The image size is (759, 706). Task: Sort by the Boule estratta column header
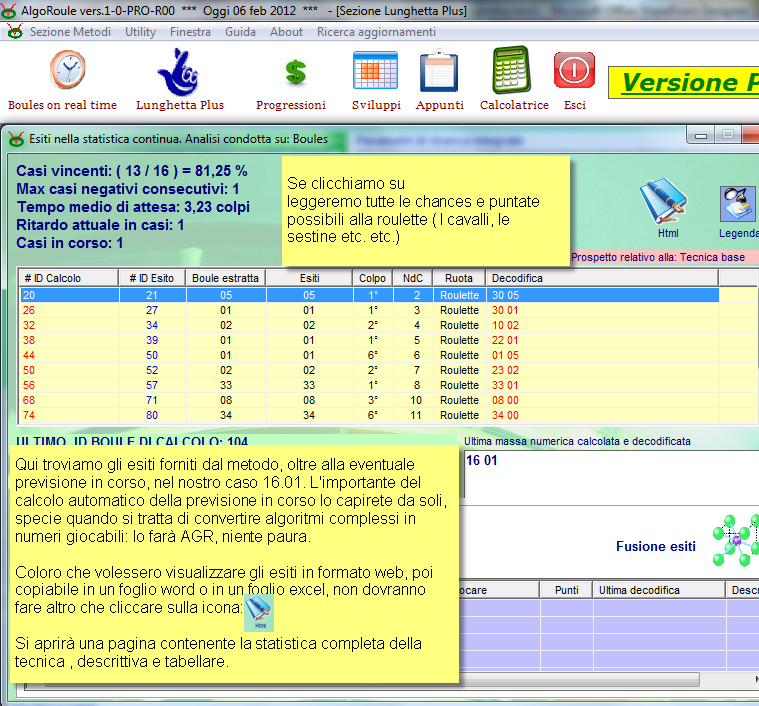coord(226,278)
